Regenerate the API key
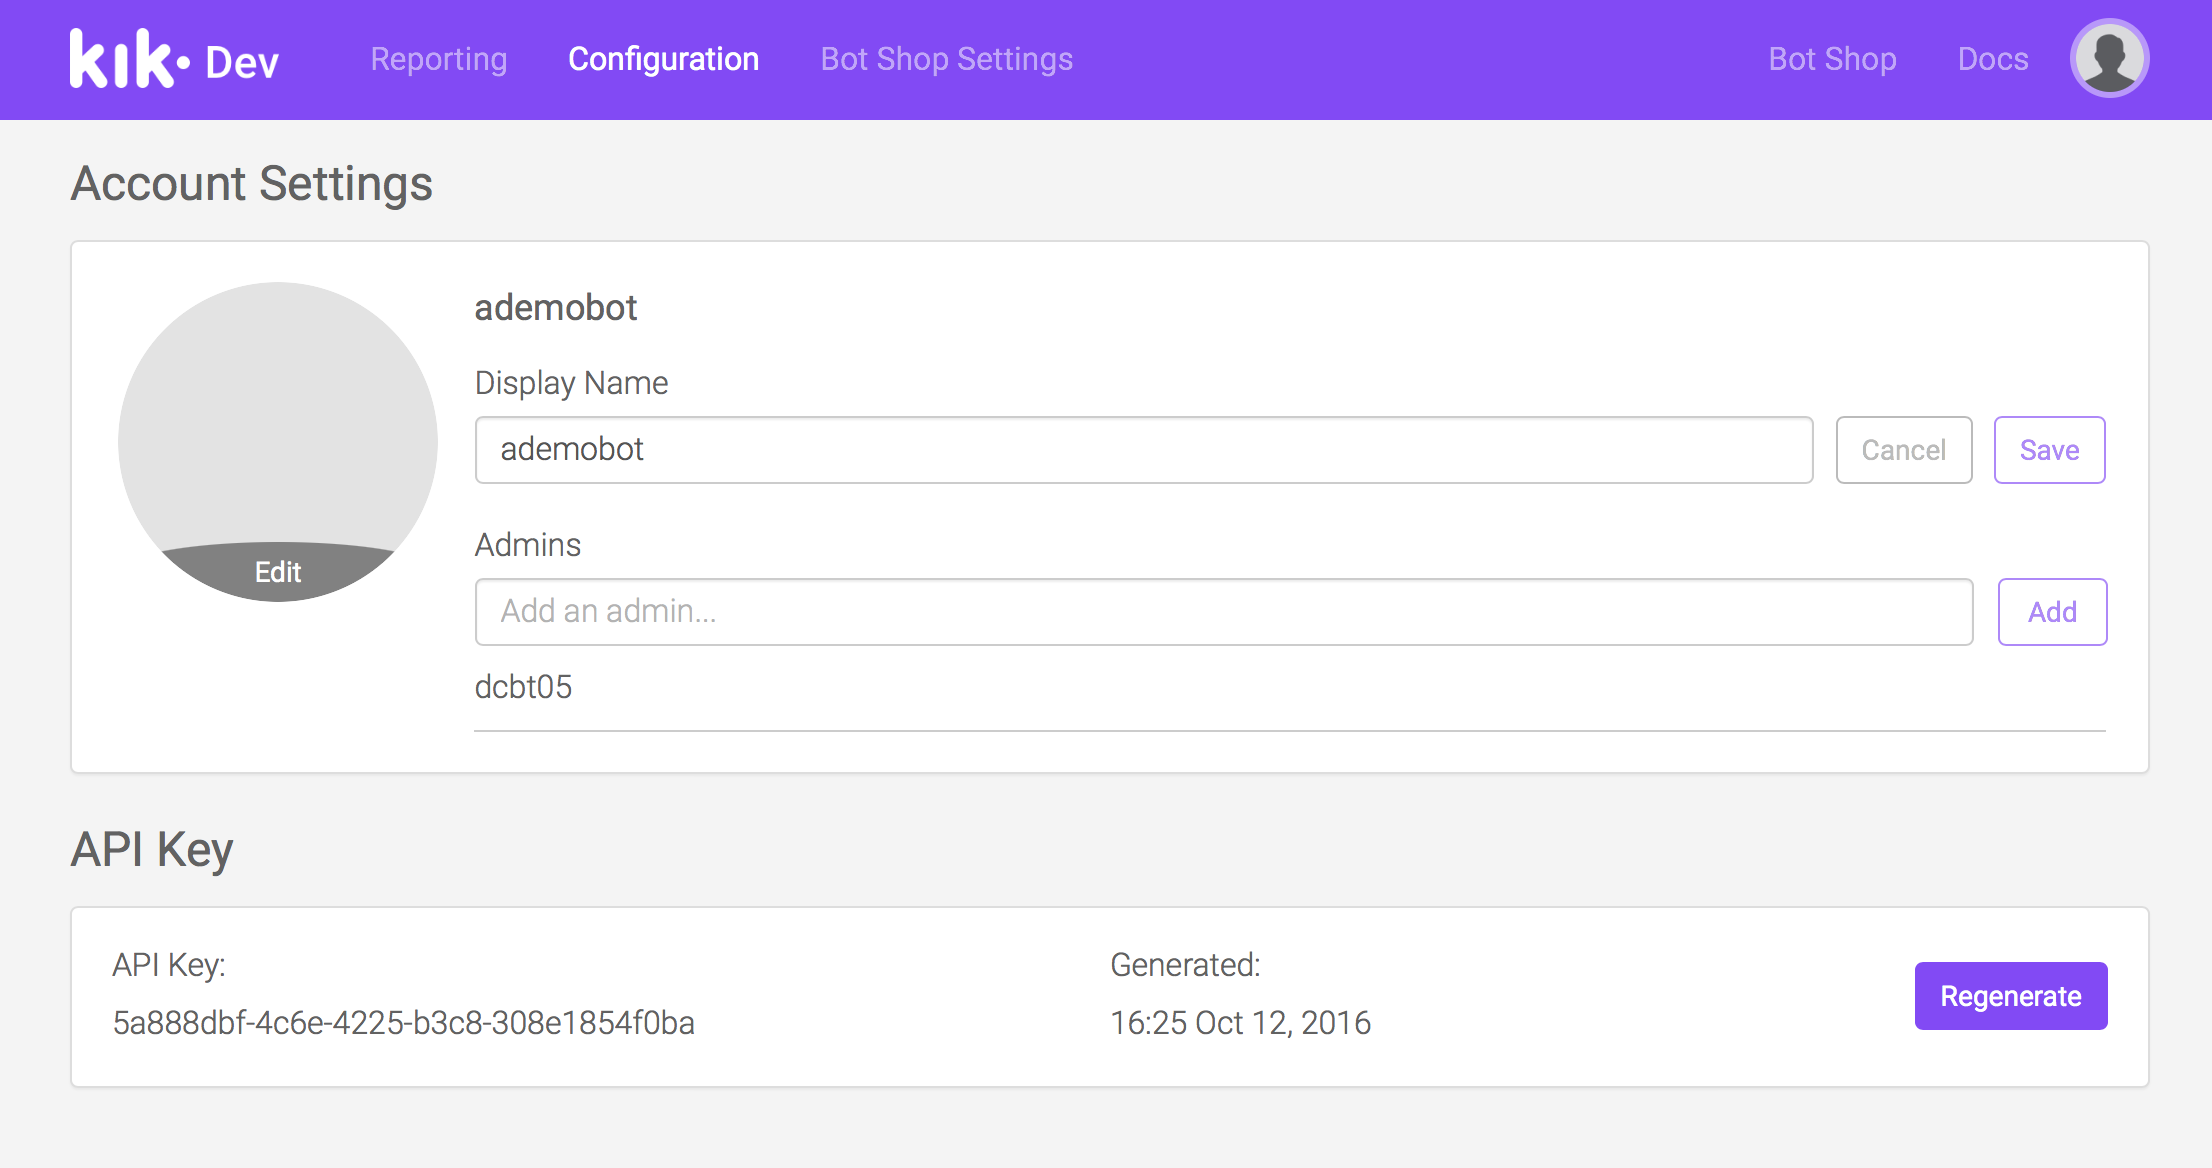The height and width of the screenshot is (1168, 2212). tap(2010, 996)
